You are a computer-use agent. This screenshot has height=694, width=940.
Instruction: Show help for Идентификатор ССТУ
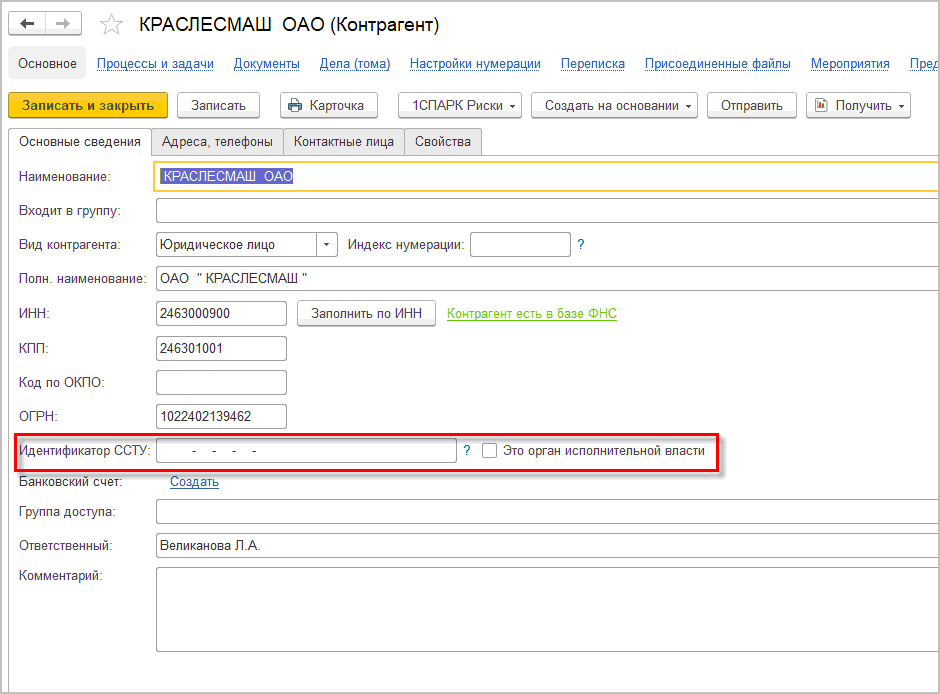pyautogui.click(x=467, y=450)
